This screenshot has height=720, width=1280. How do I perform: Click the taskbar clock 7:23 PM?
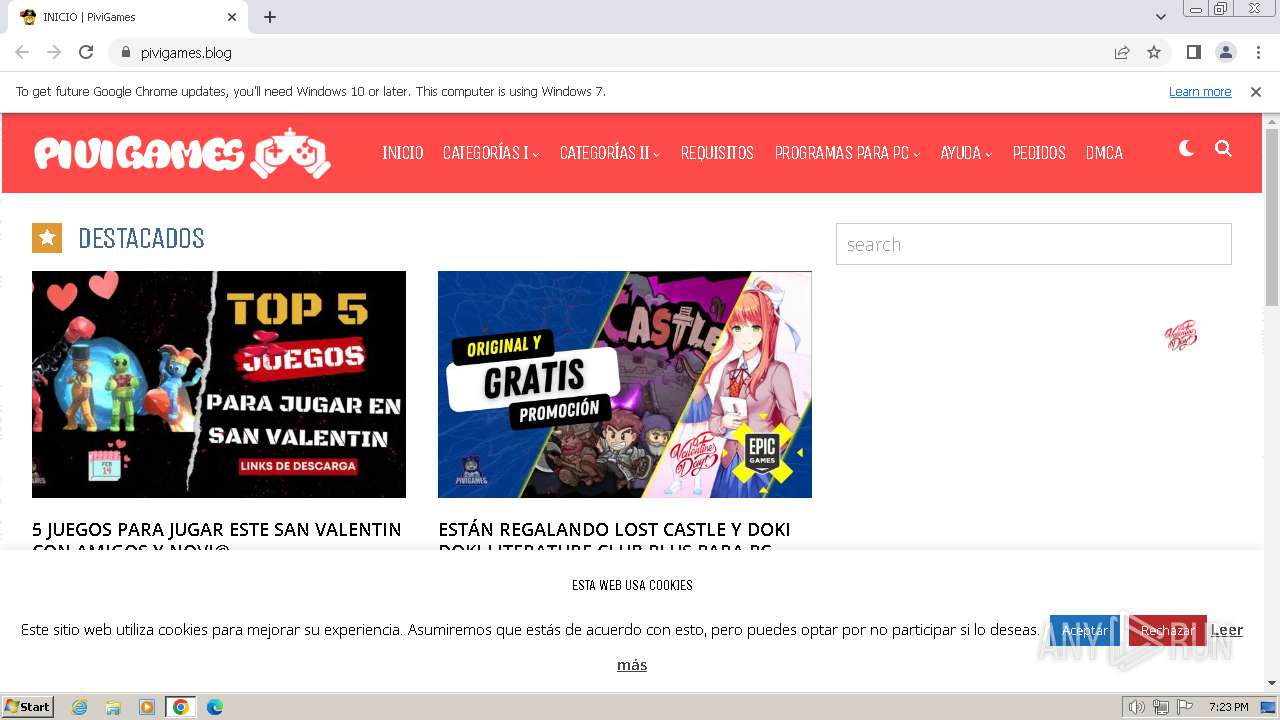[x=1229, y=707]
